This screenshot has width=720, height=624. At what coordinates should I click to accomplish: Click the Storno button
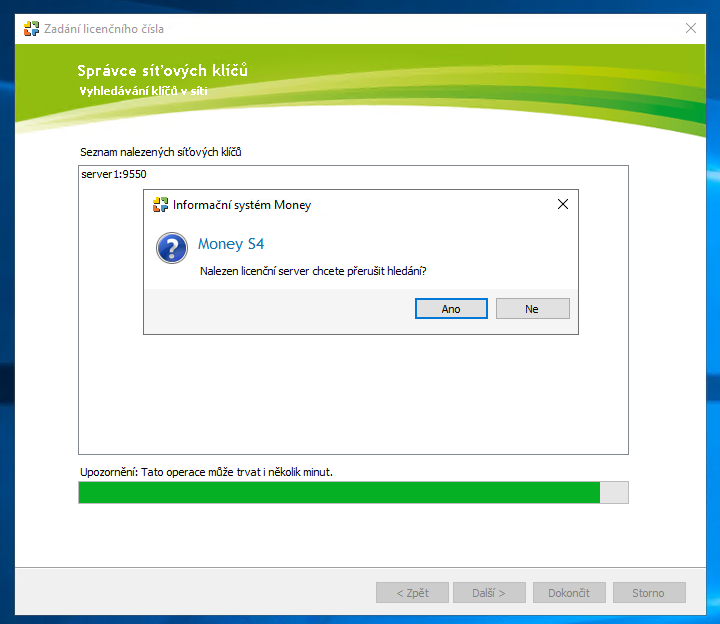pyautogui.click(x=649, y=593)
